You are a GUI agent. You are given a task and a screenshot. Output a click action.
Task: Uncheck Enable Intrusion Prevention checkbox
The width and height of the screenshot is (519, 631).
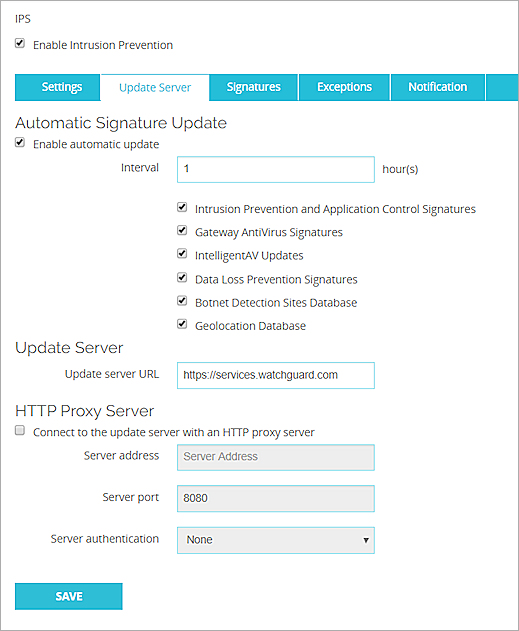click(20, 43)
